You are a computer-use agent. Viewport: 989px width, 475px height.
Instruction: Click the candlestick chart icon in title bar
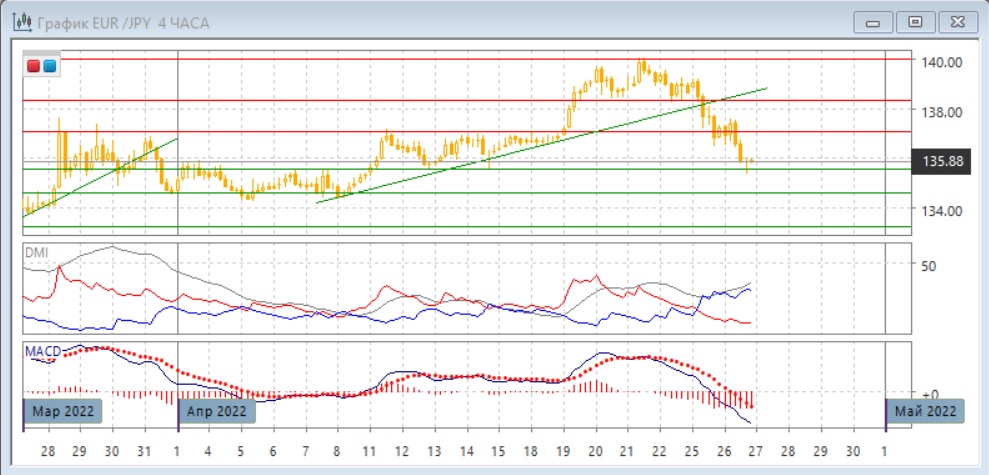click(18, 22)
